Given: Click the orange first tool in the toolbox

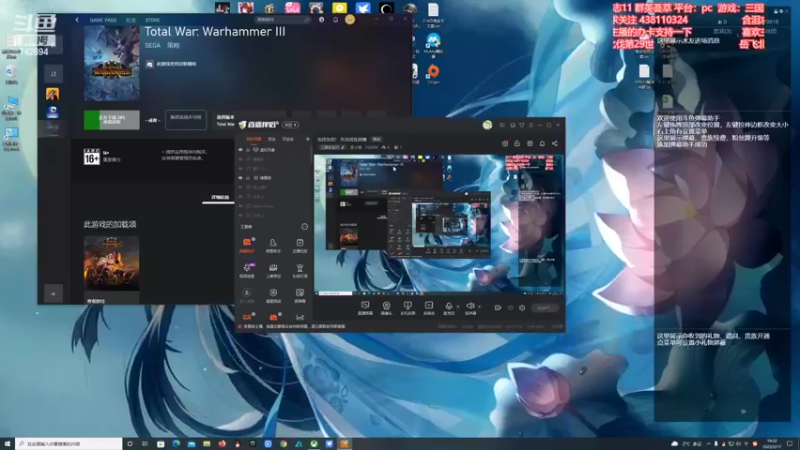Looking at the screenshot, I should (247, 245).
